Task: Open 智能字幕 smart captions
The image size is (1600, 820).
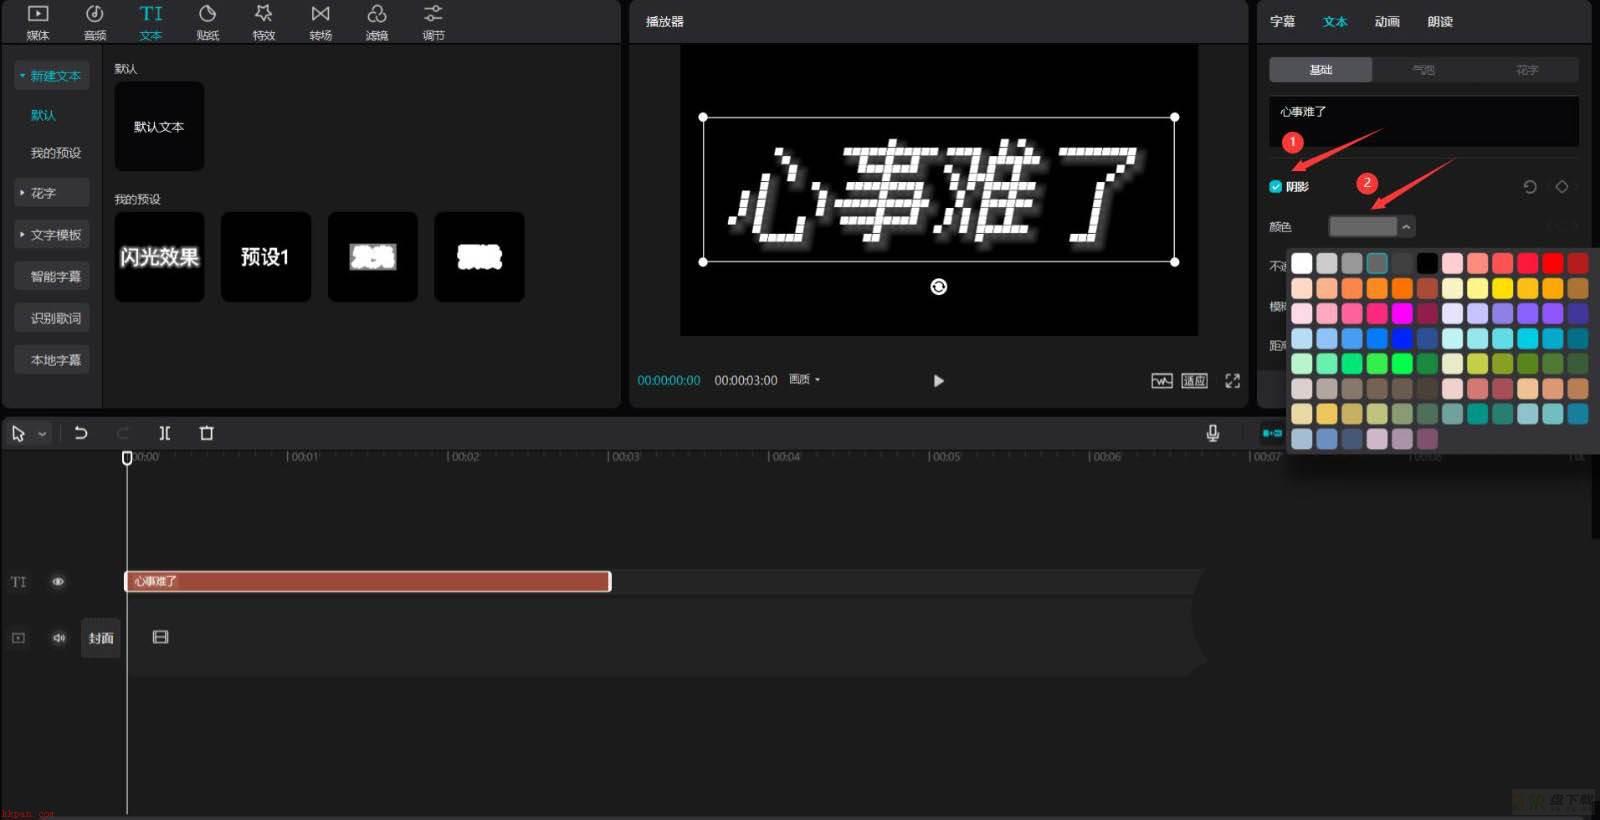Action: pyautogui.click(x=52, y=277)
